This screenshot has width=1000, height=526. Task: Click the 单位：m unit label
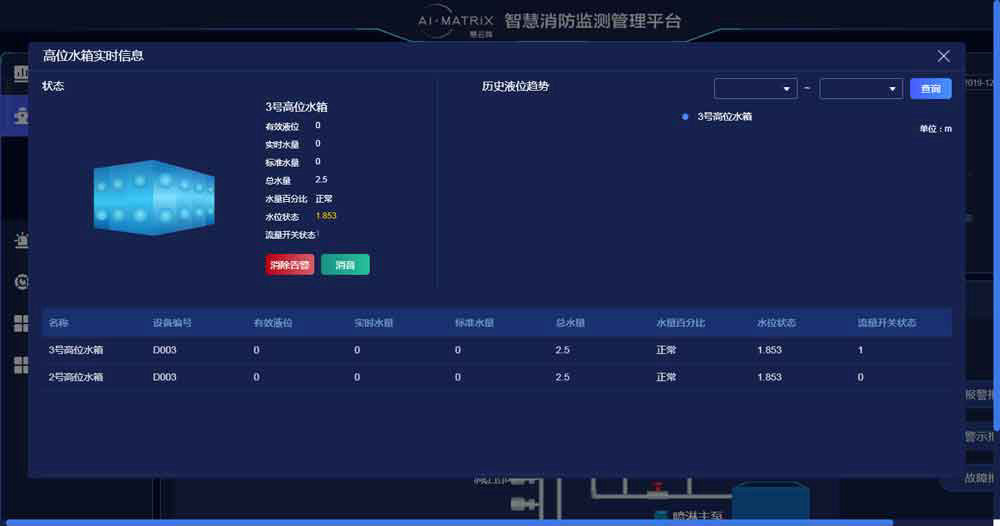point(936,129)
